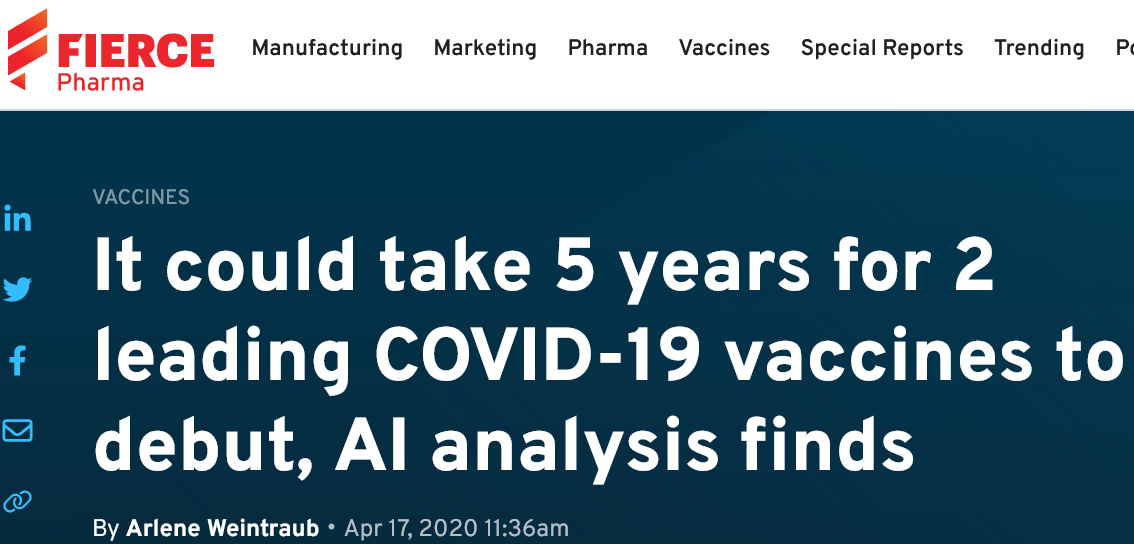The image size is (1134, 544).
Task: Open Vaccines in the navigation bar
Action: pyautogui.click(x=724, y=48)
